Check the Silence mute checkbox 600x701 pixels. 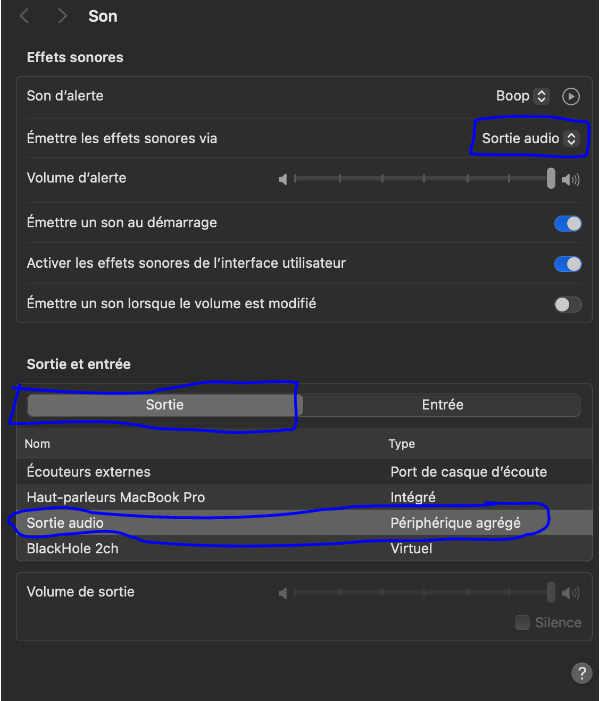point(522,622)
